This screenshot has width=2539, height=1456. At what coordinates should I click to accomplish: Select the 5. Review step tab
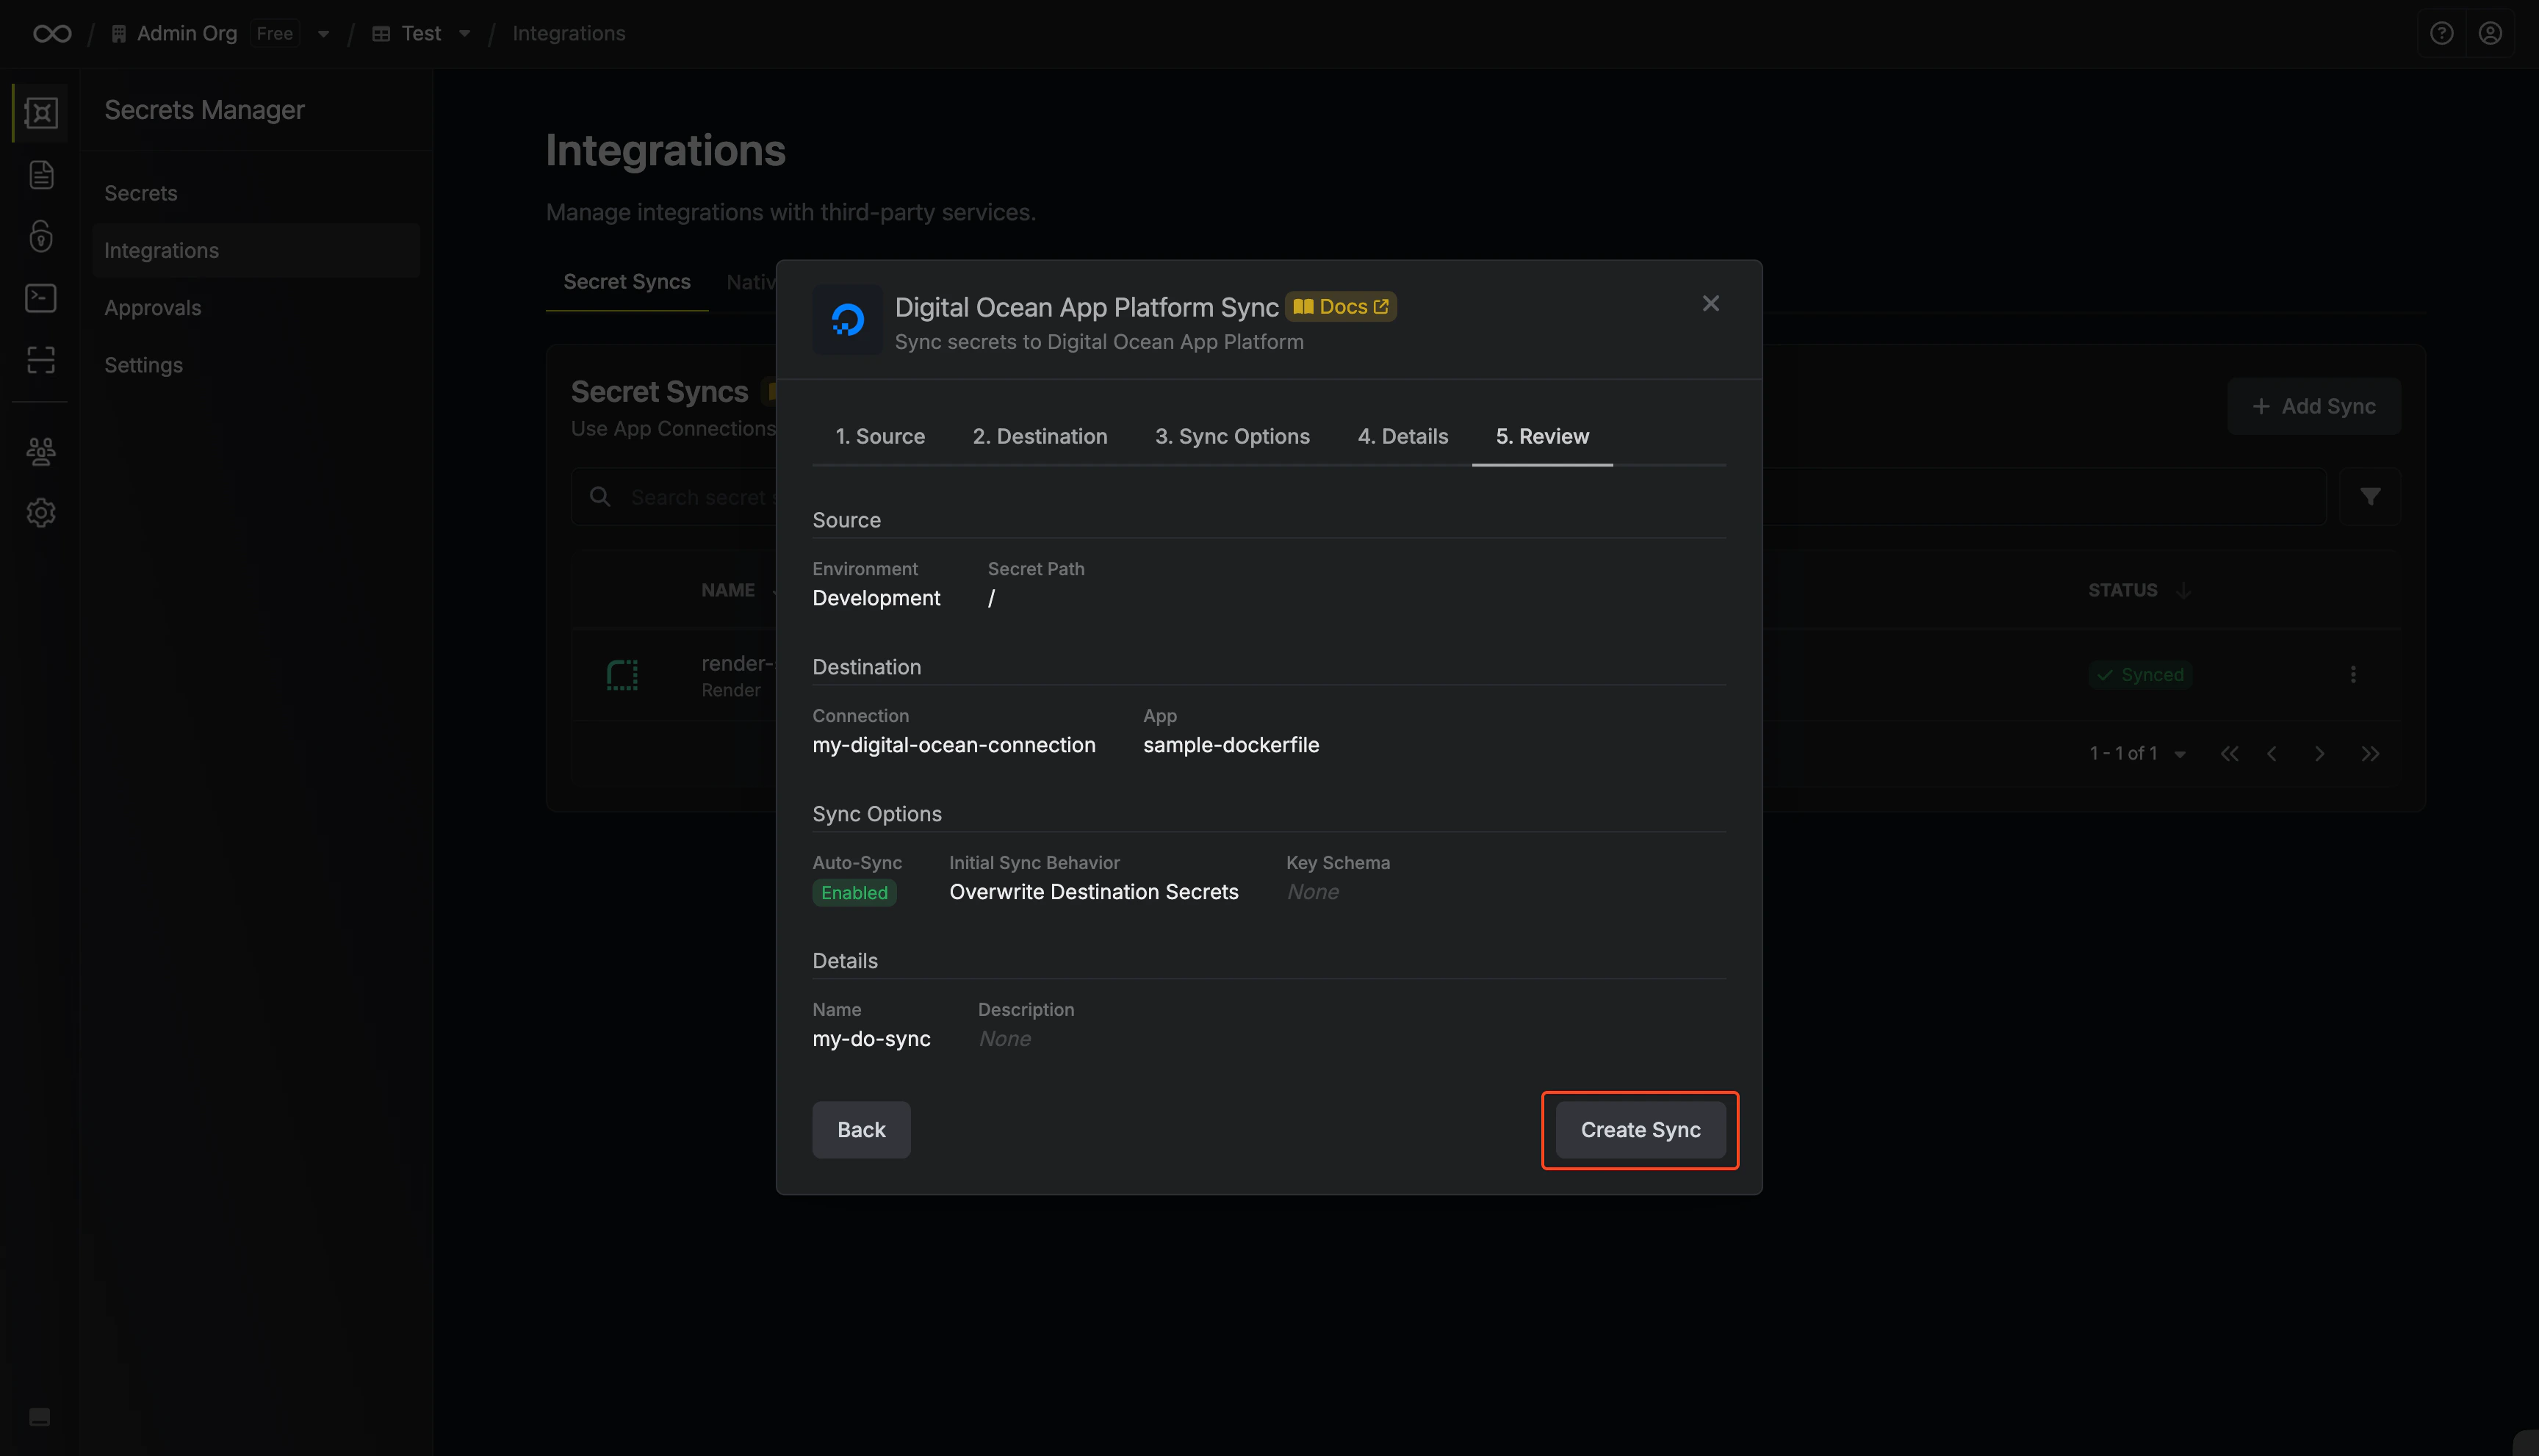tap(1542, 436)
